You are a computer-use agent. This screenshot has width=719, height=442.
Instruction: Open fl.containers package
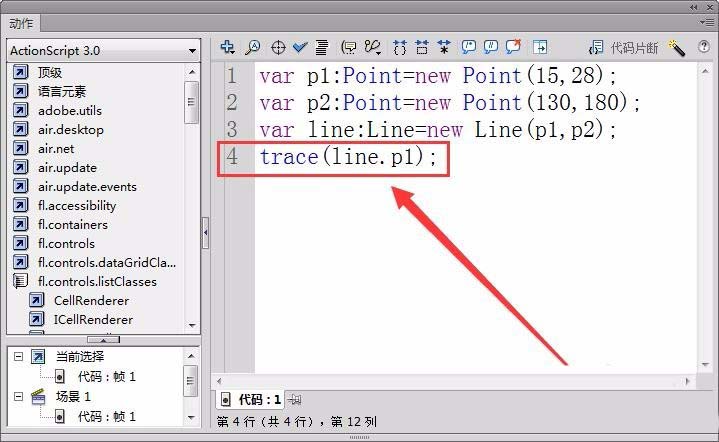pos(72,225)
